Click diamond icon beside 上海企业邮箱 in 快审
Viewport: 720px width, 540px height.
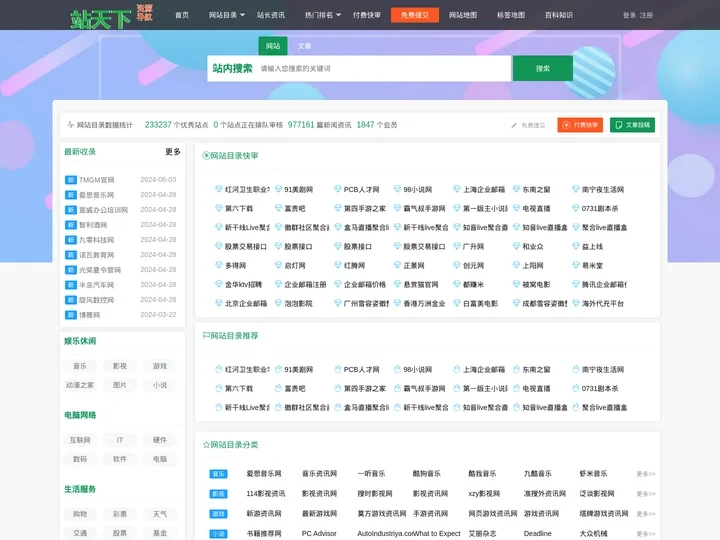click(x=457, y=189)
